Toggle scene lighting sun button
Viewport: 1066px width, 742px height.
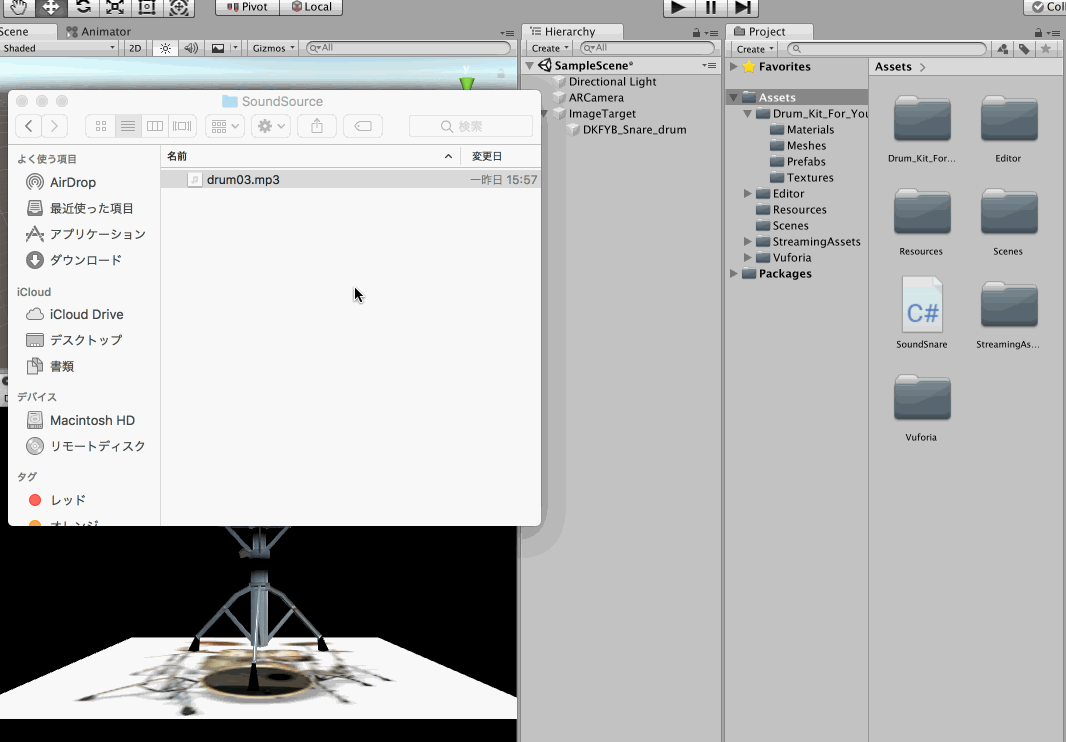pyautogui.click(x=166, y=48)
